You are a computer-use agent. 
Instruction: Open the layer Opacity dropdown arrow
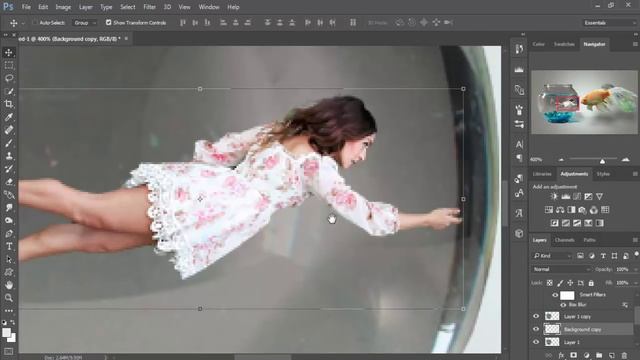pyautogui.click(x=636, y=269)
